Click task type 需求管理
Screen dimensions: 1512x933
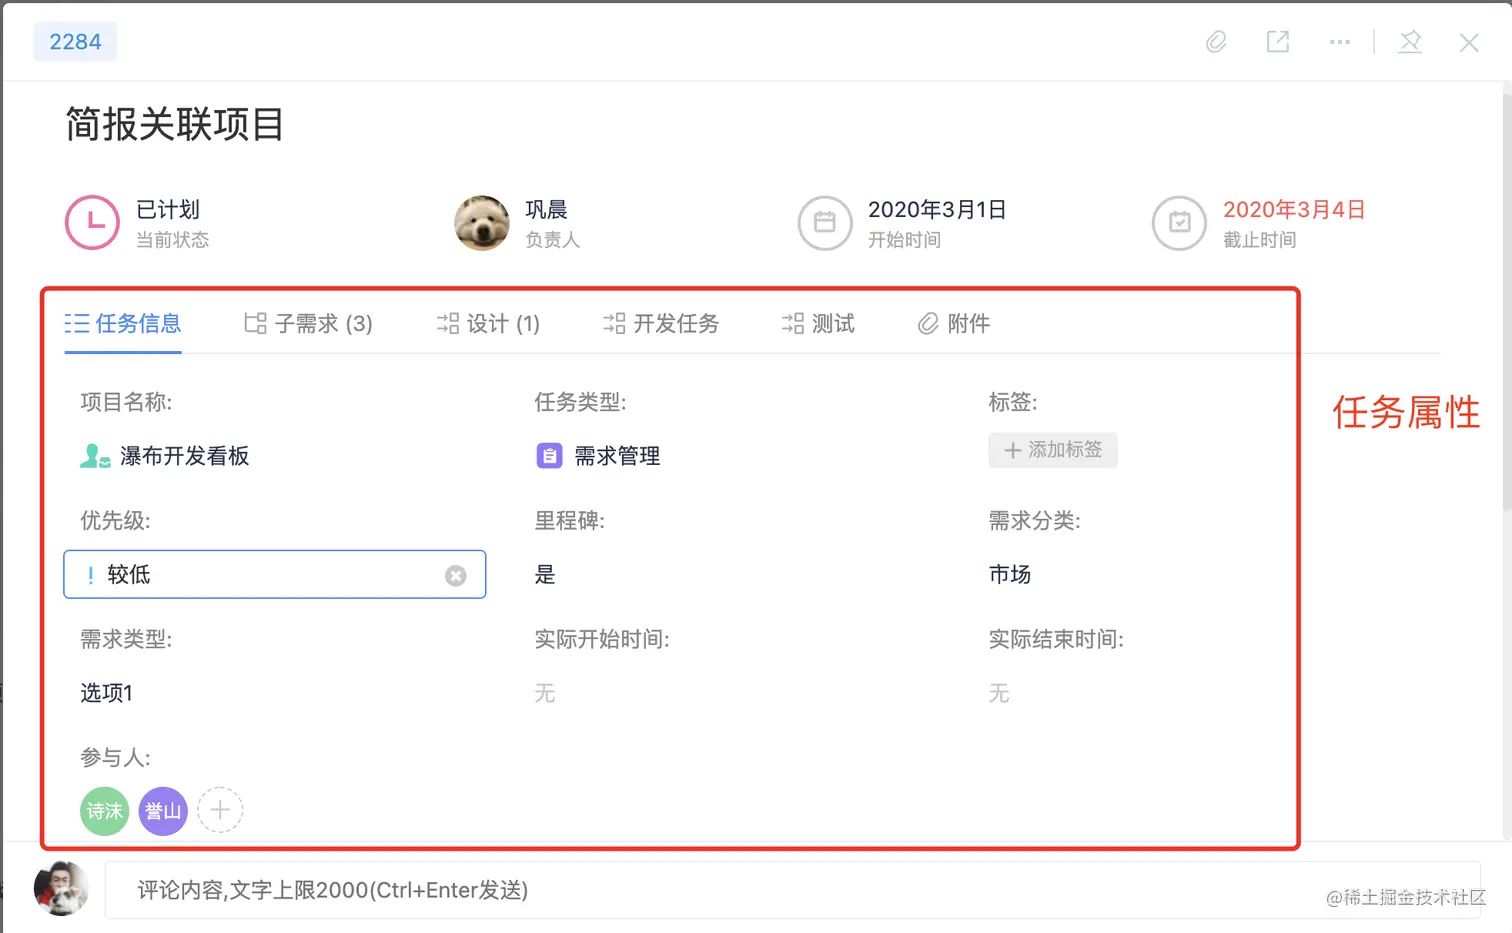[617, 456]
